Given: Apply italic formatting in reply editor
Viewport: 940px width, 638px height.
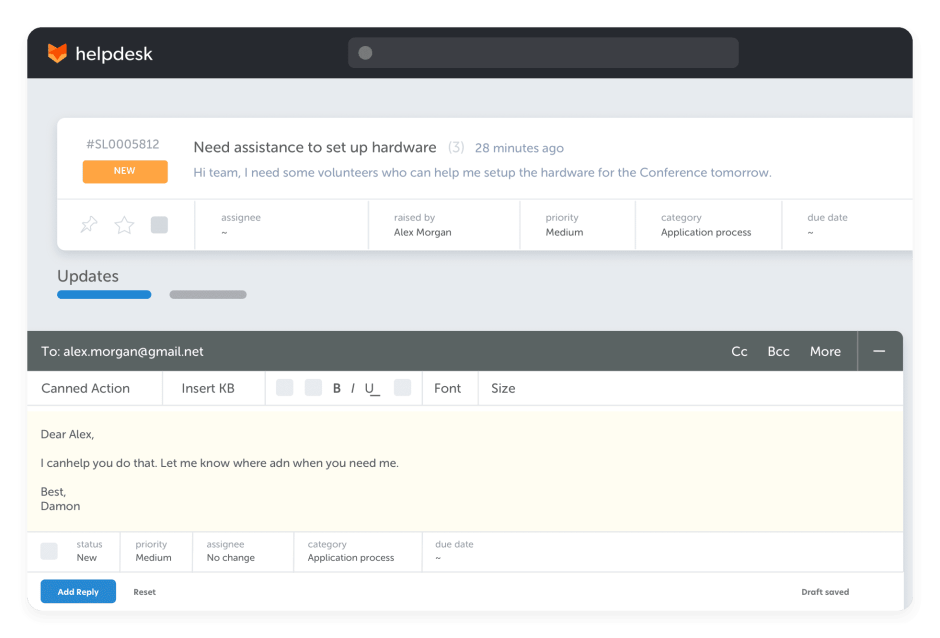Looking at the screenshot, I should pos(353,389).
